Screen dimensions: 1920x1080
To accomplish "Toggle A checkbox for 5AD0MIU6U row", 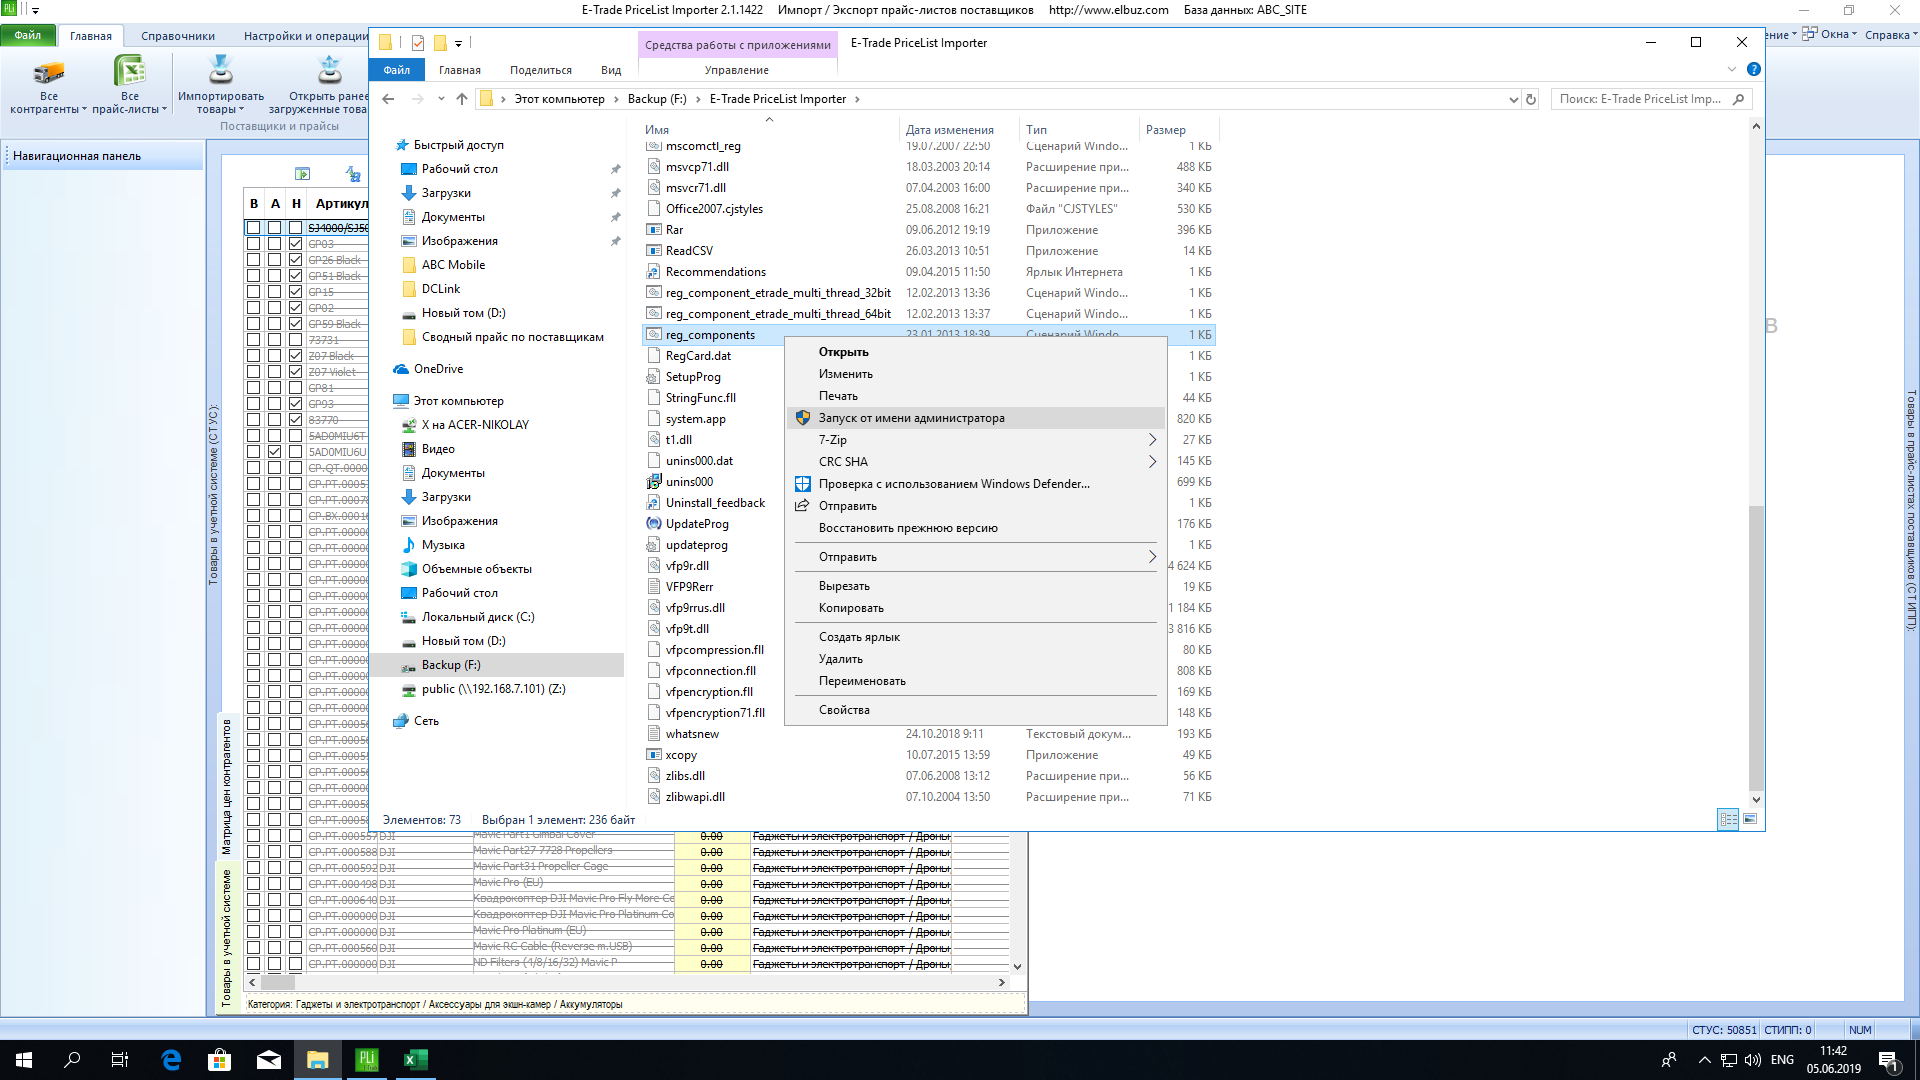I will point(274,452).
